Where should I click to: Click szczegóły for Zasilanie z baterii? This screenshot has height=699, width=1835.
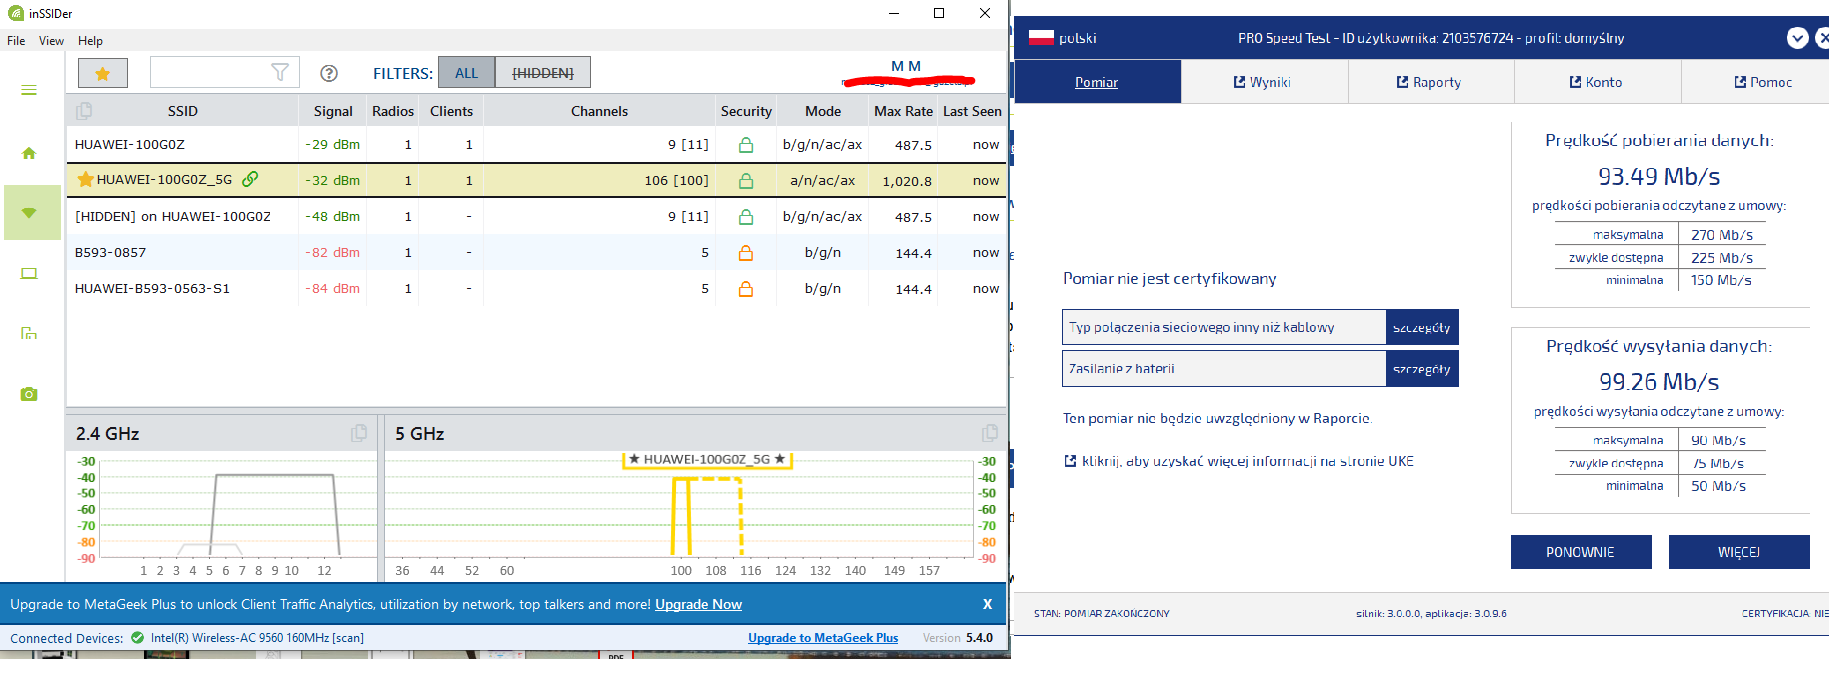[1422, 368]
